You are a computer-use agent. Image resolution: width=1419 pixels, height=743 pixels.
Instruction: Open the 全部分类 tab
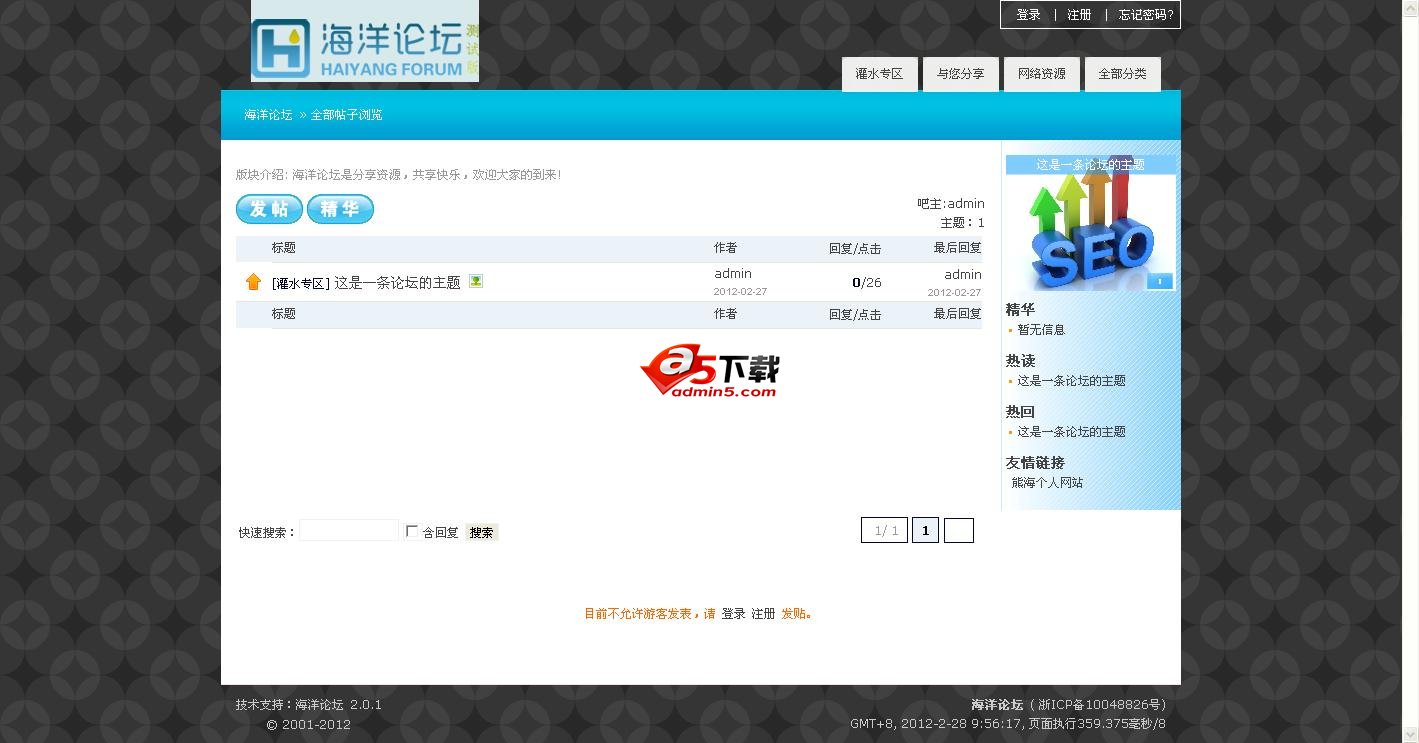click(x=1122, y=74)
